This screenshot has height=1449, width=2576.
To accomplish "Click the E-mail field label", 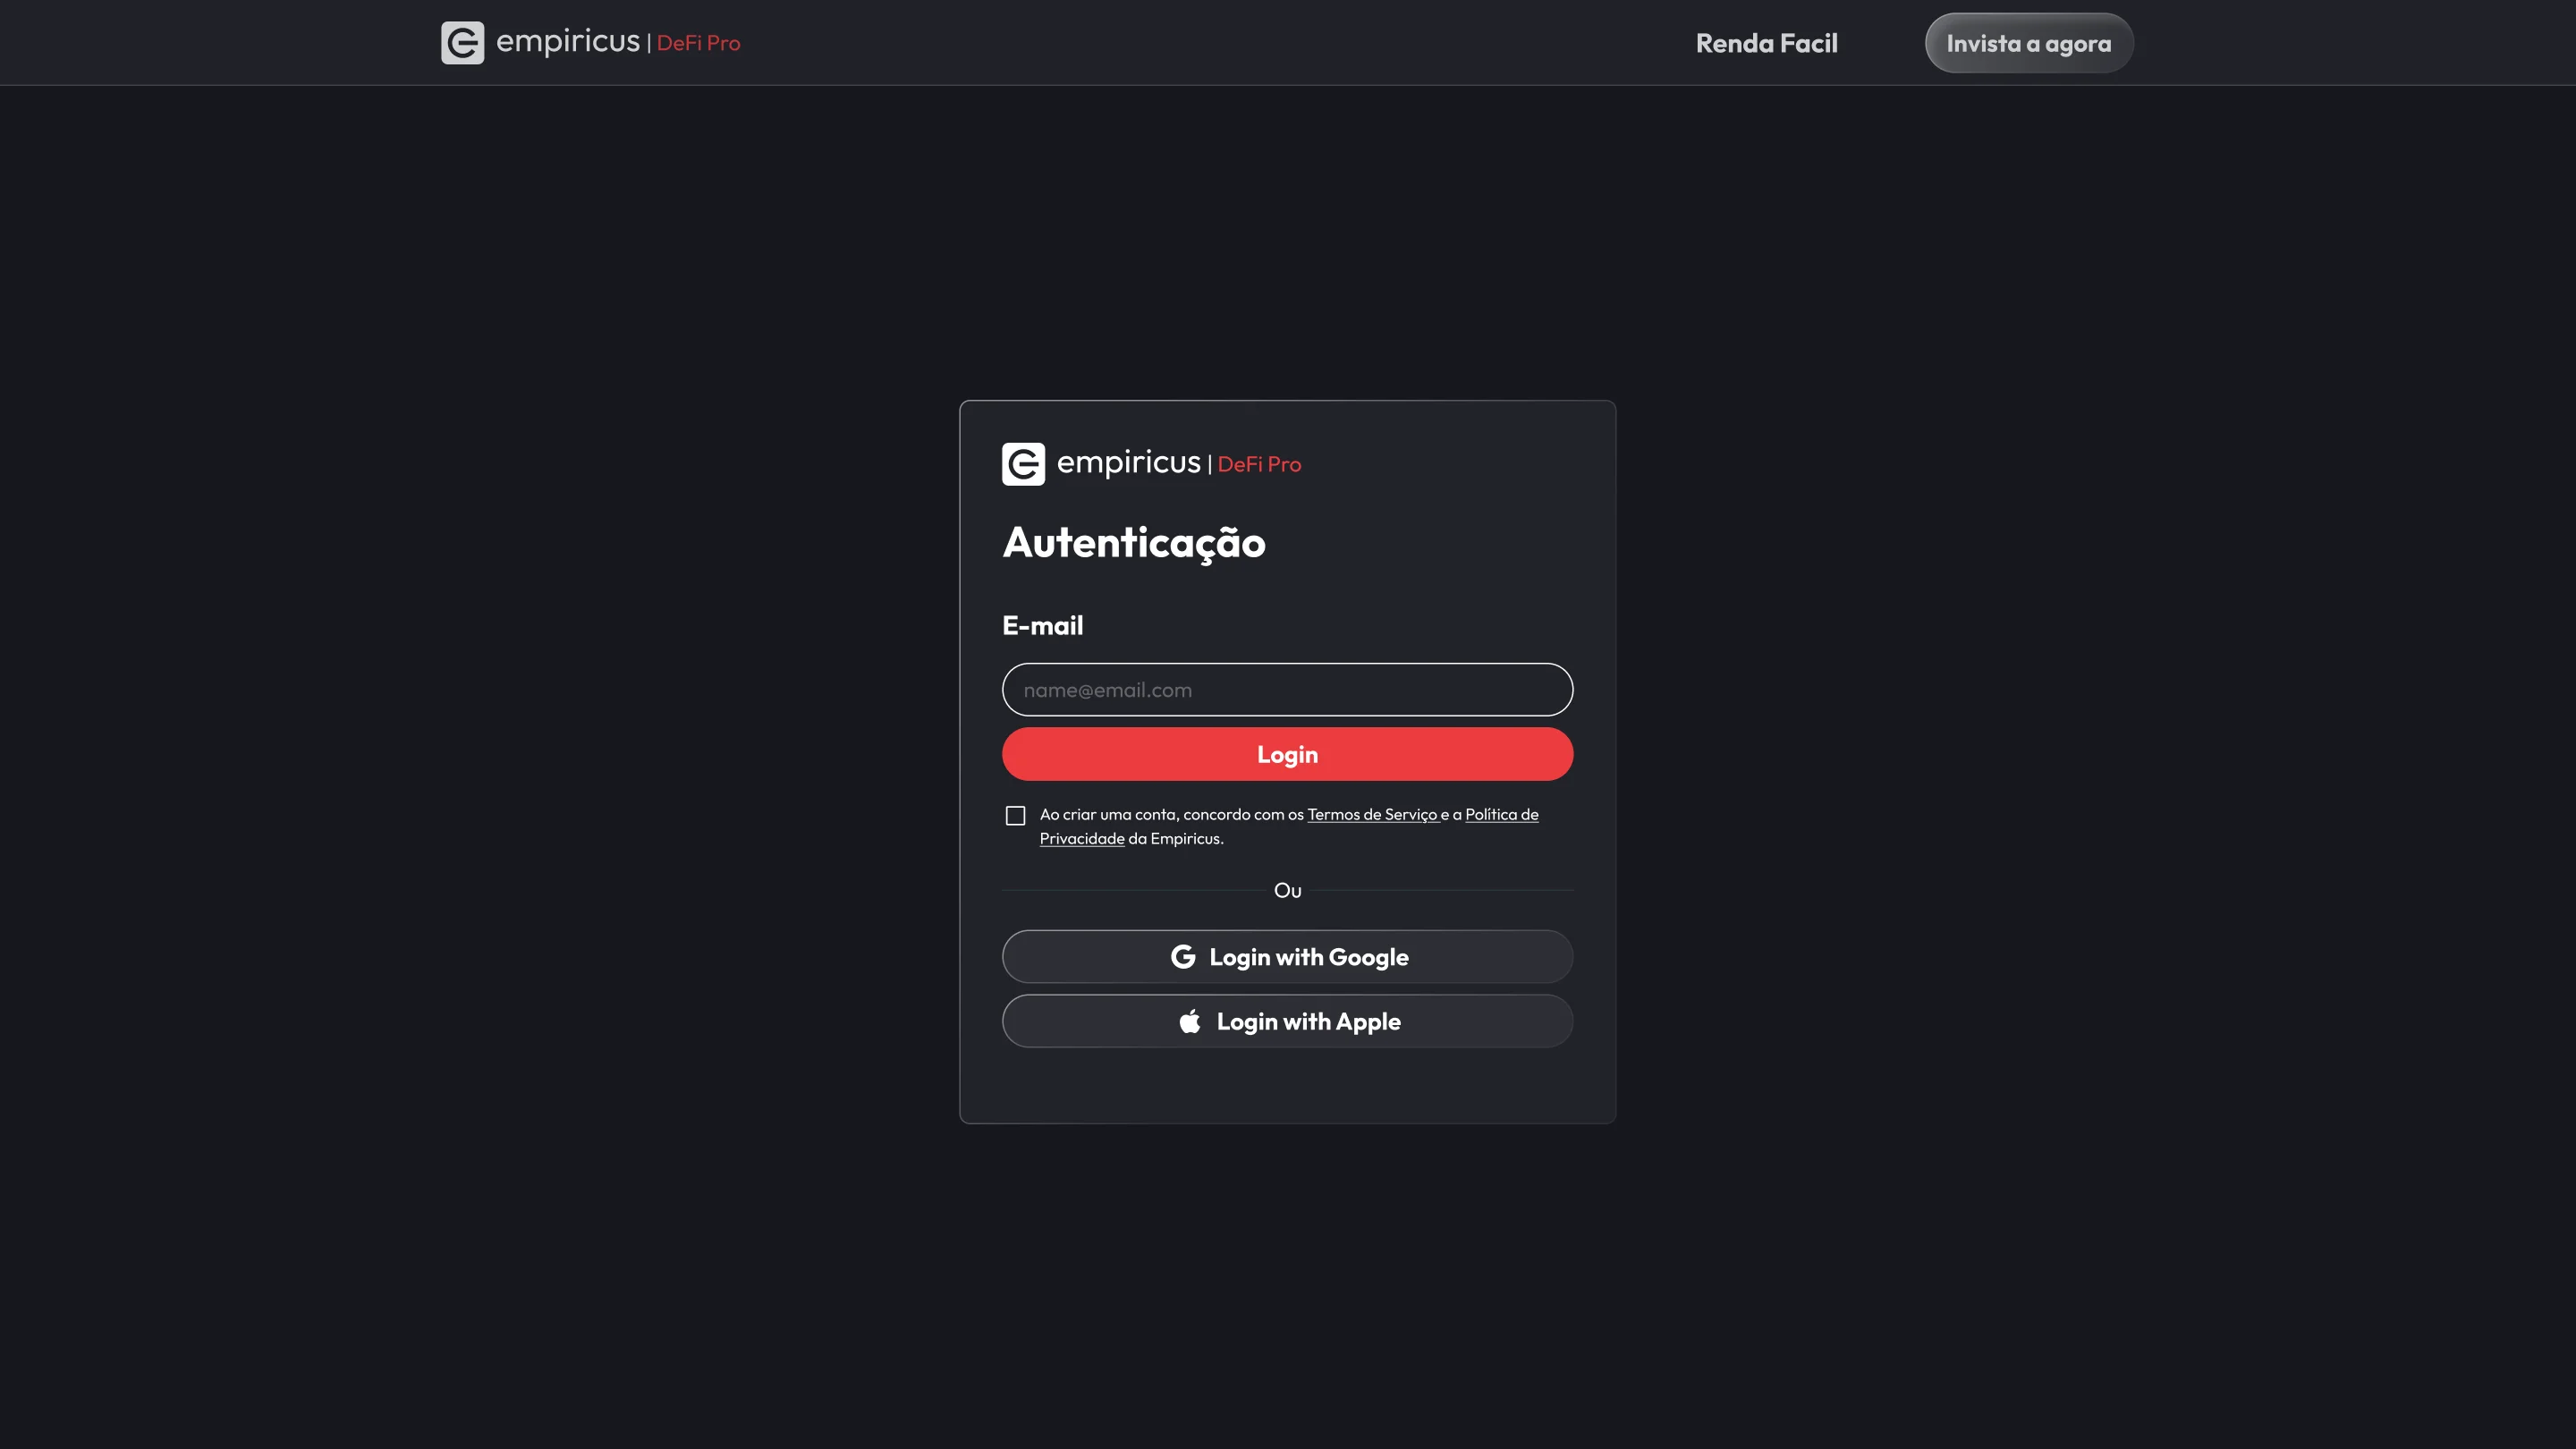I will 1042,626.
